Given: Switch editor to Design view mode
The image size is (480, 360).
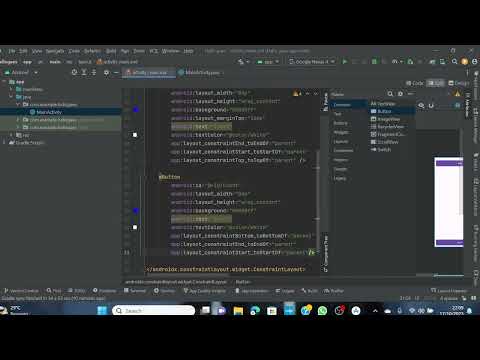Looking at the screenshot, I should coord(459,83).
